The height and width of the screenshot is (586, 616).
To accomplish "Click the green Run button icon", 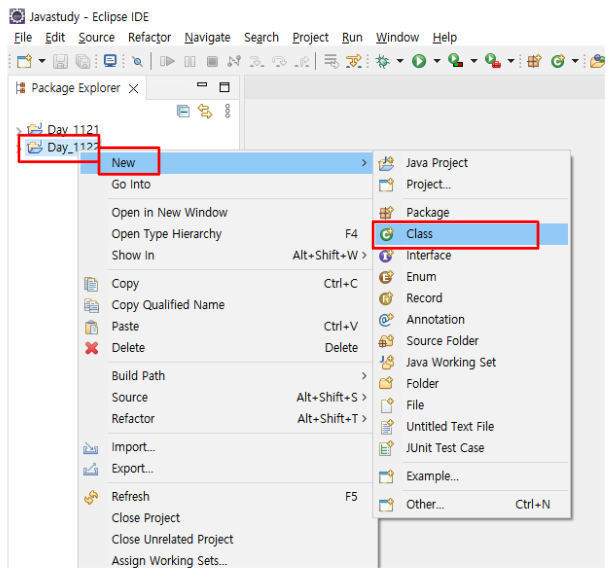I will [x=419, y=61].
